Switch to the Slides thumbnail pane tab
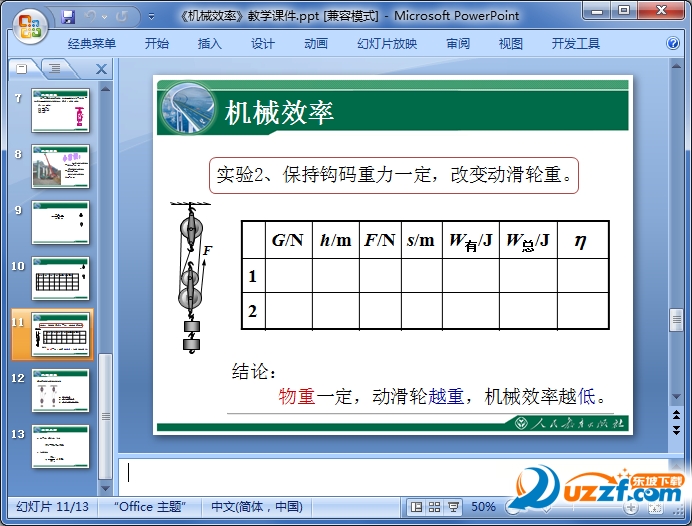The image size is (692, 526). (x=22, y=68)
